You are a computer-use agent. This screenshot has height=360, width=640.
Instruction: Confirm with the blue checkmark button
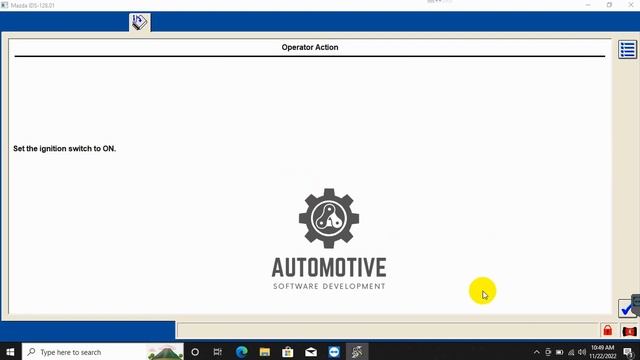627,309
